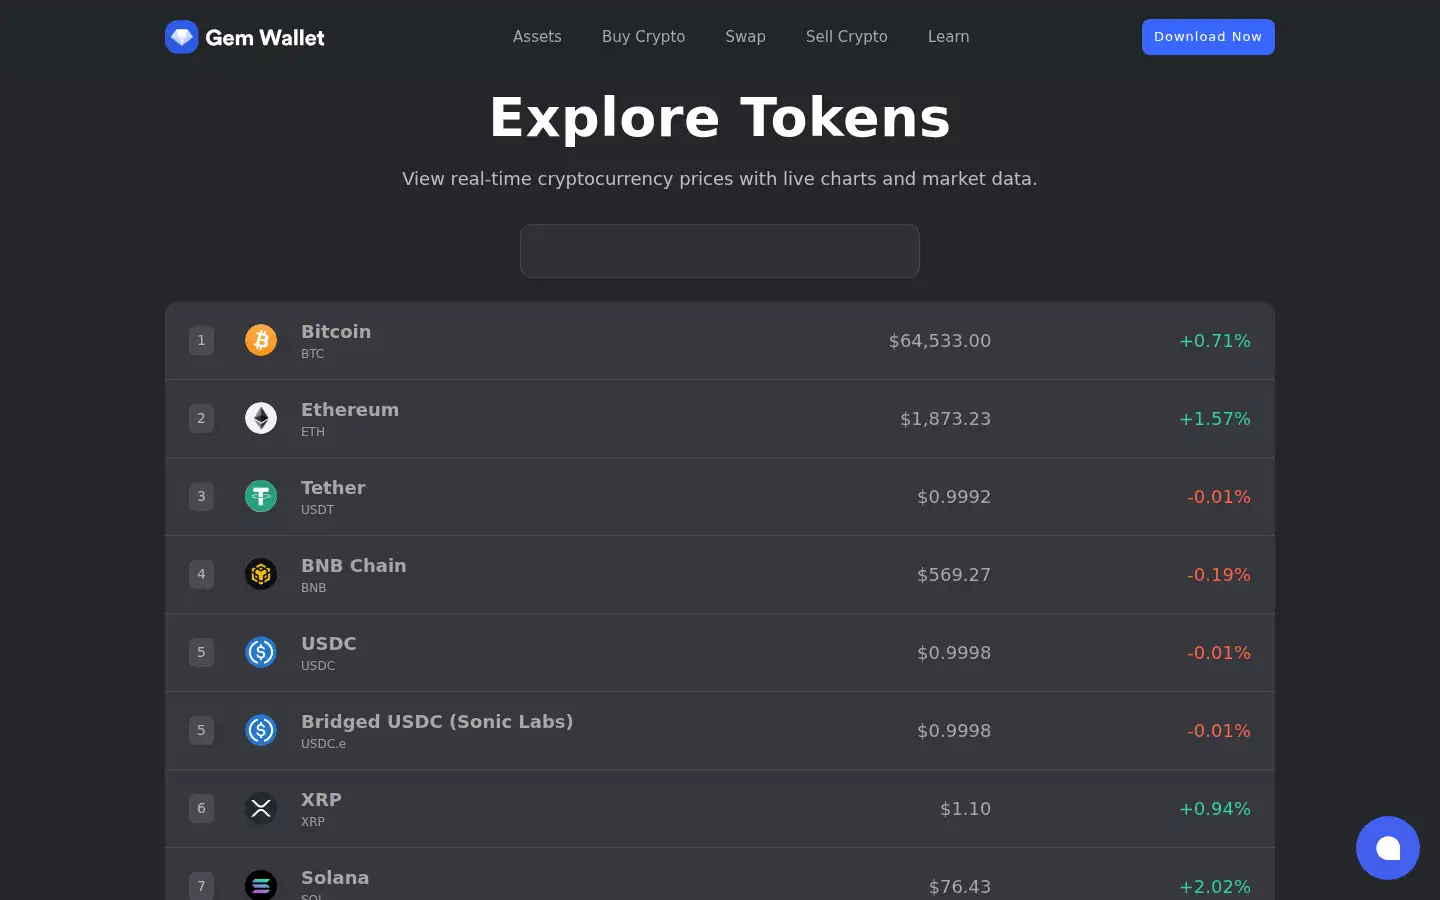1440x900 pixels.
Task: Click the Bridged USDC (Sonic Labs) coin icon
Action: point(261,730)
